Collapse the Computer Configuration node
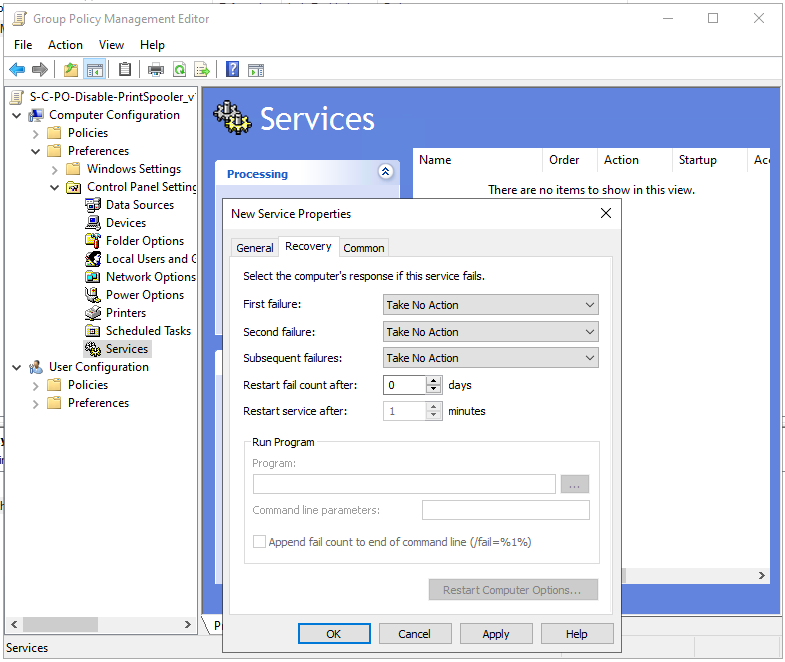The width and height of the screenshot is (785, 662). (17, 115)
